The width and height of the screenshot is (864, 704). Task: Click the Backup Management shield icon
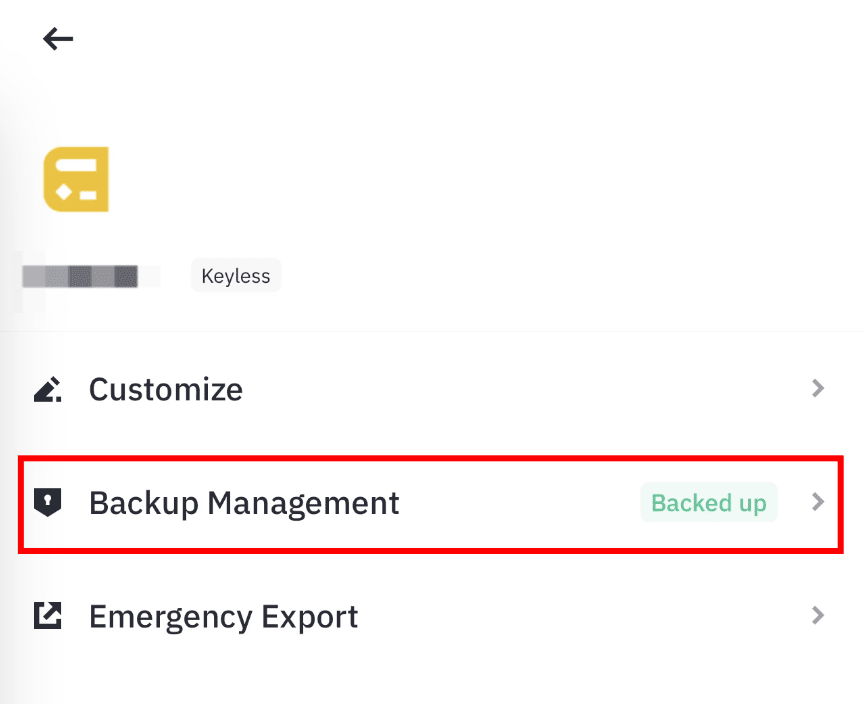coord(47,502)
